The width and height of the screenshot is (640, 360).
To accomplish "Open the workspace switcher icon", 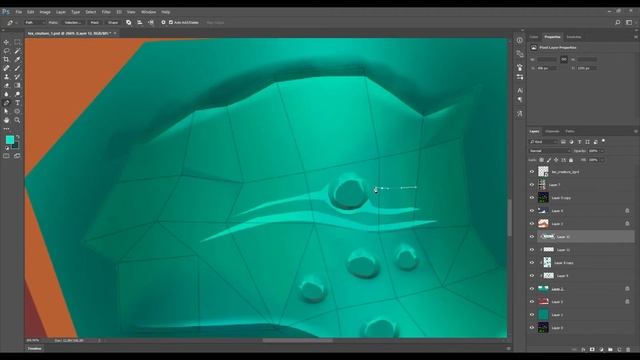I will [x=629, y=22].
